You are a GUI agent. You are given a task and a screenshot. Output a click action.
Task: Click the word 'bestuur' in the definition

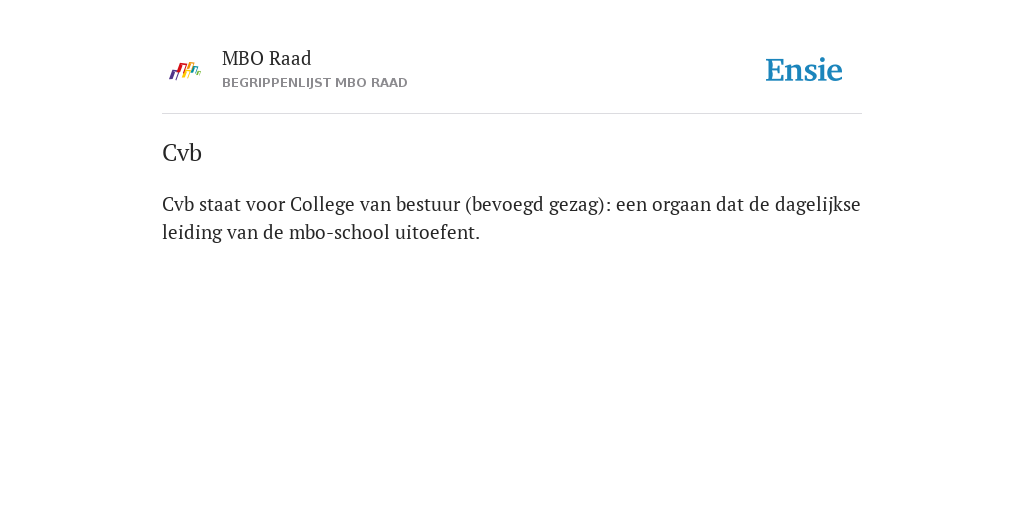coord(428,204)
